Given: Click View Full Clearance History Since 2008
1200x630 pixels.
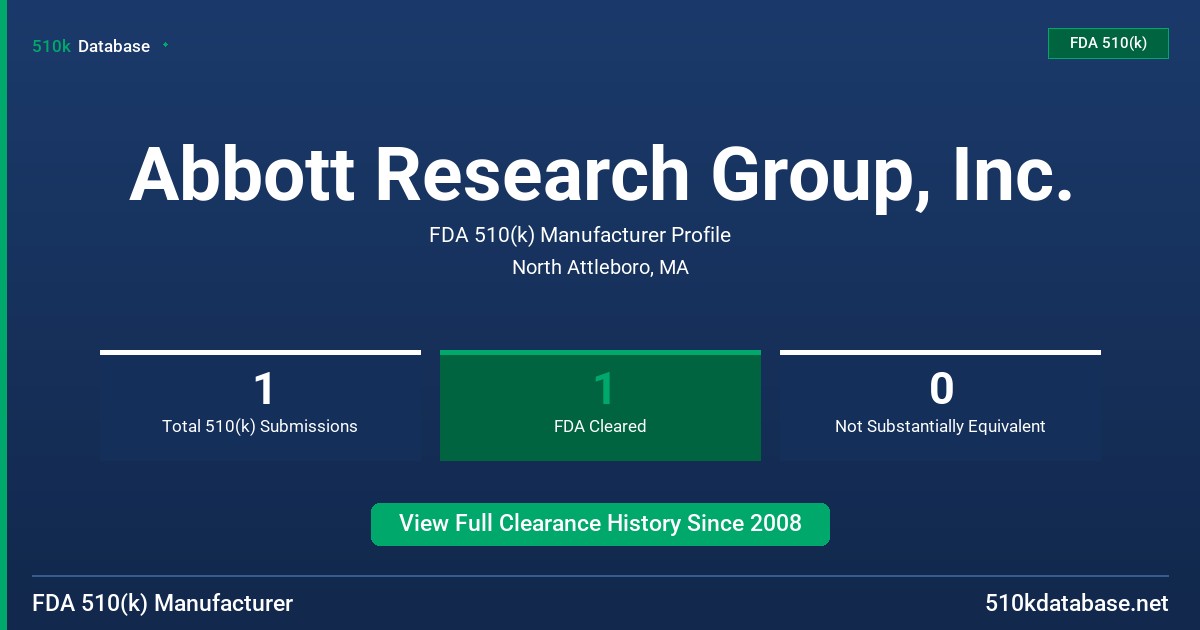Looking at the screenshot, I should tap(600, 524).
